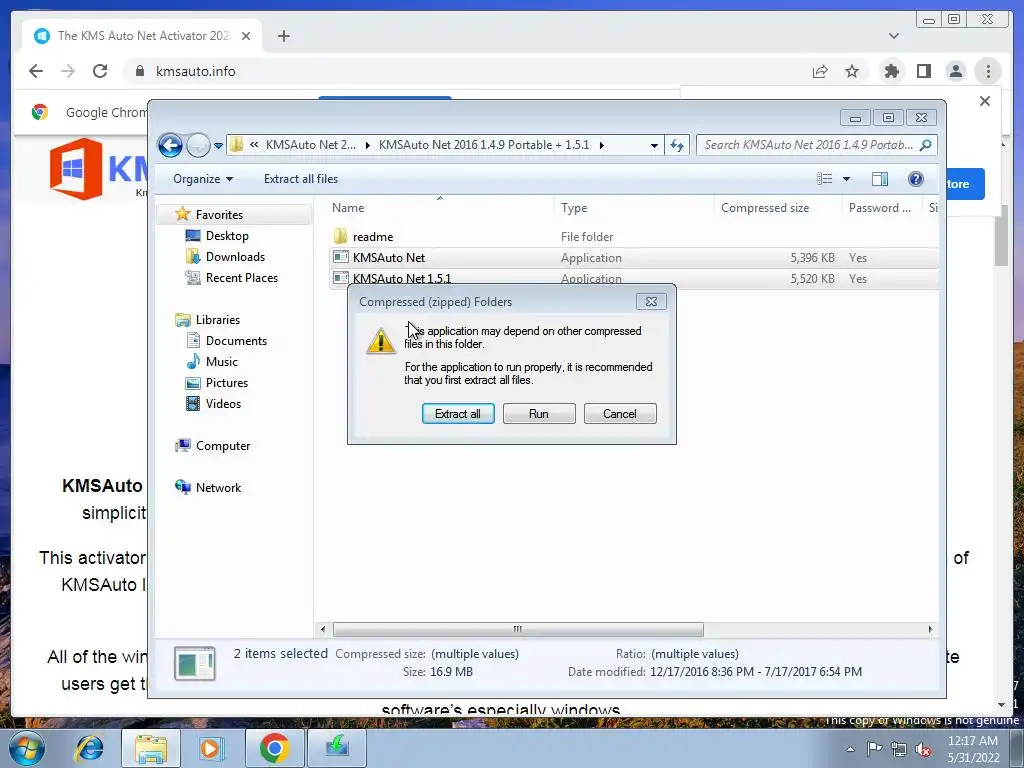Screen dimensions: 1024x768
Task: Click the file list's left scroll arrow
Action: (323, 629)
